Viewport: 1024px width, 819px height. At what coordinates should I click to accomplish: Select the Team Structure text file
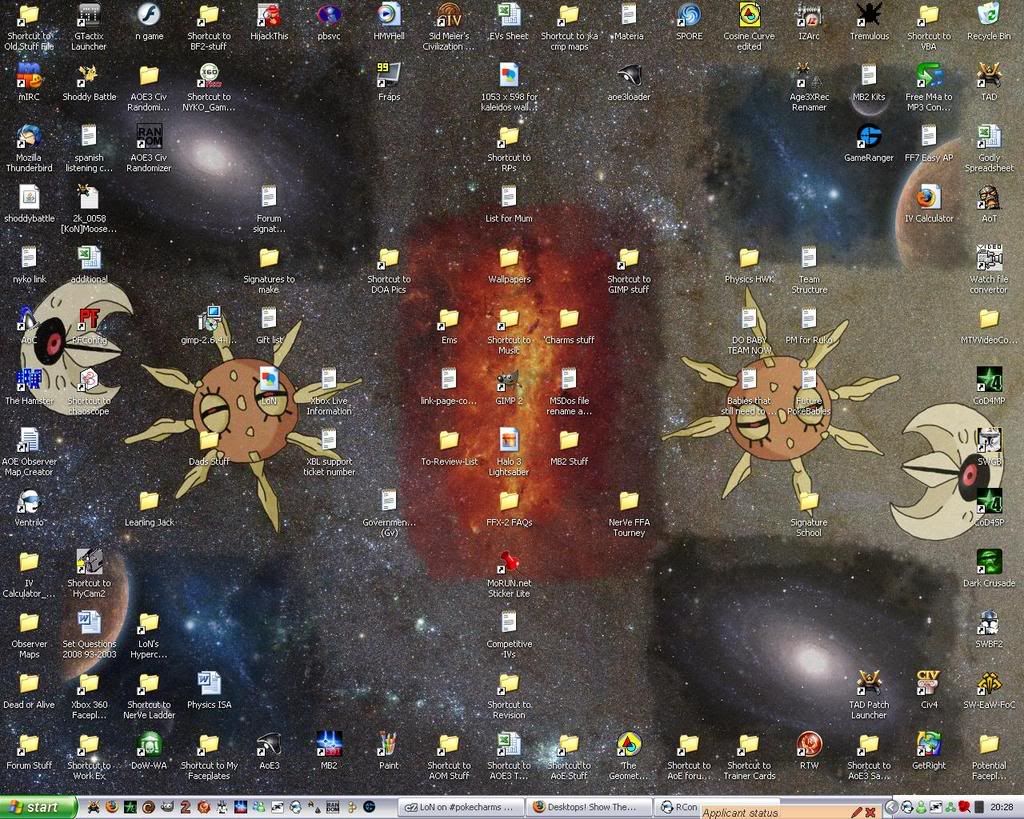[x=808, y=258]
